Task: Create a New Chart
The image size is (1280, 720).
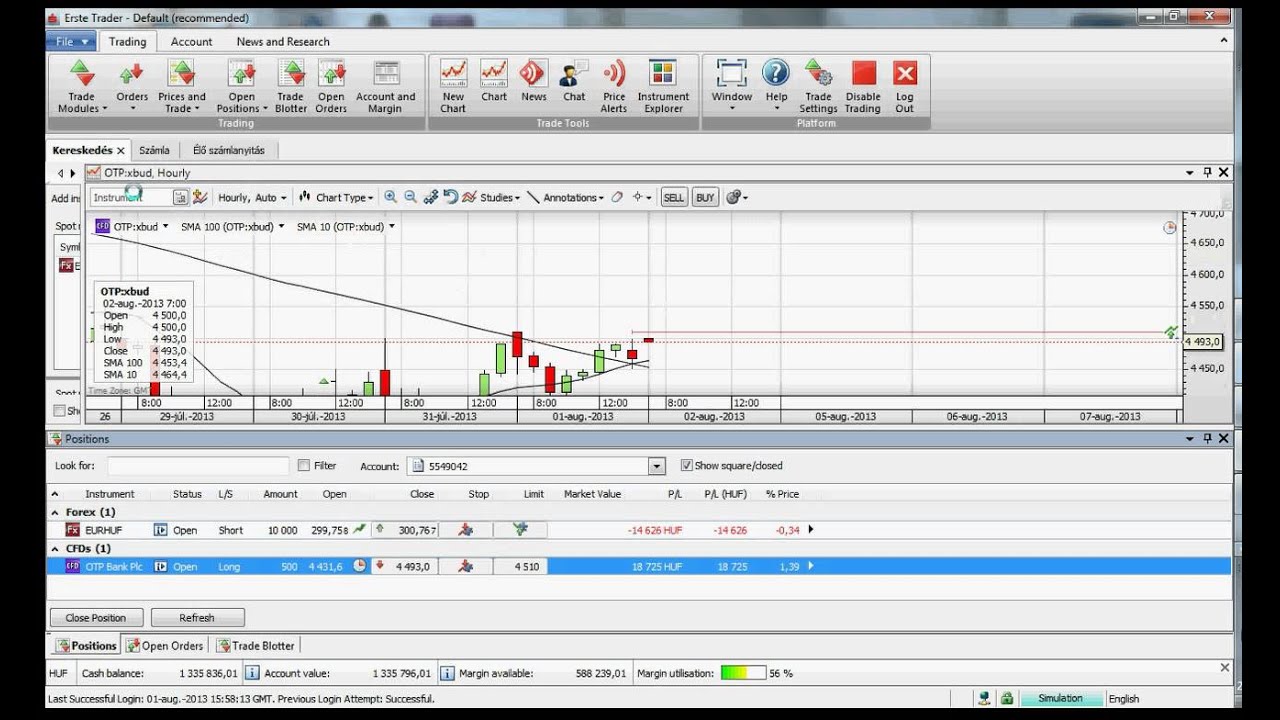Action: [453, 87]
